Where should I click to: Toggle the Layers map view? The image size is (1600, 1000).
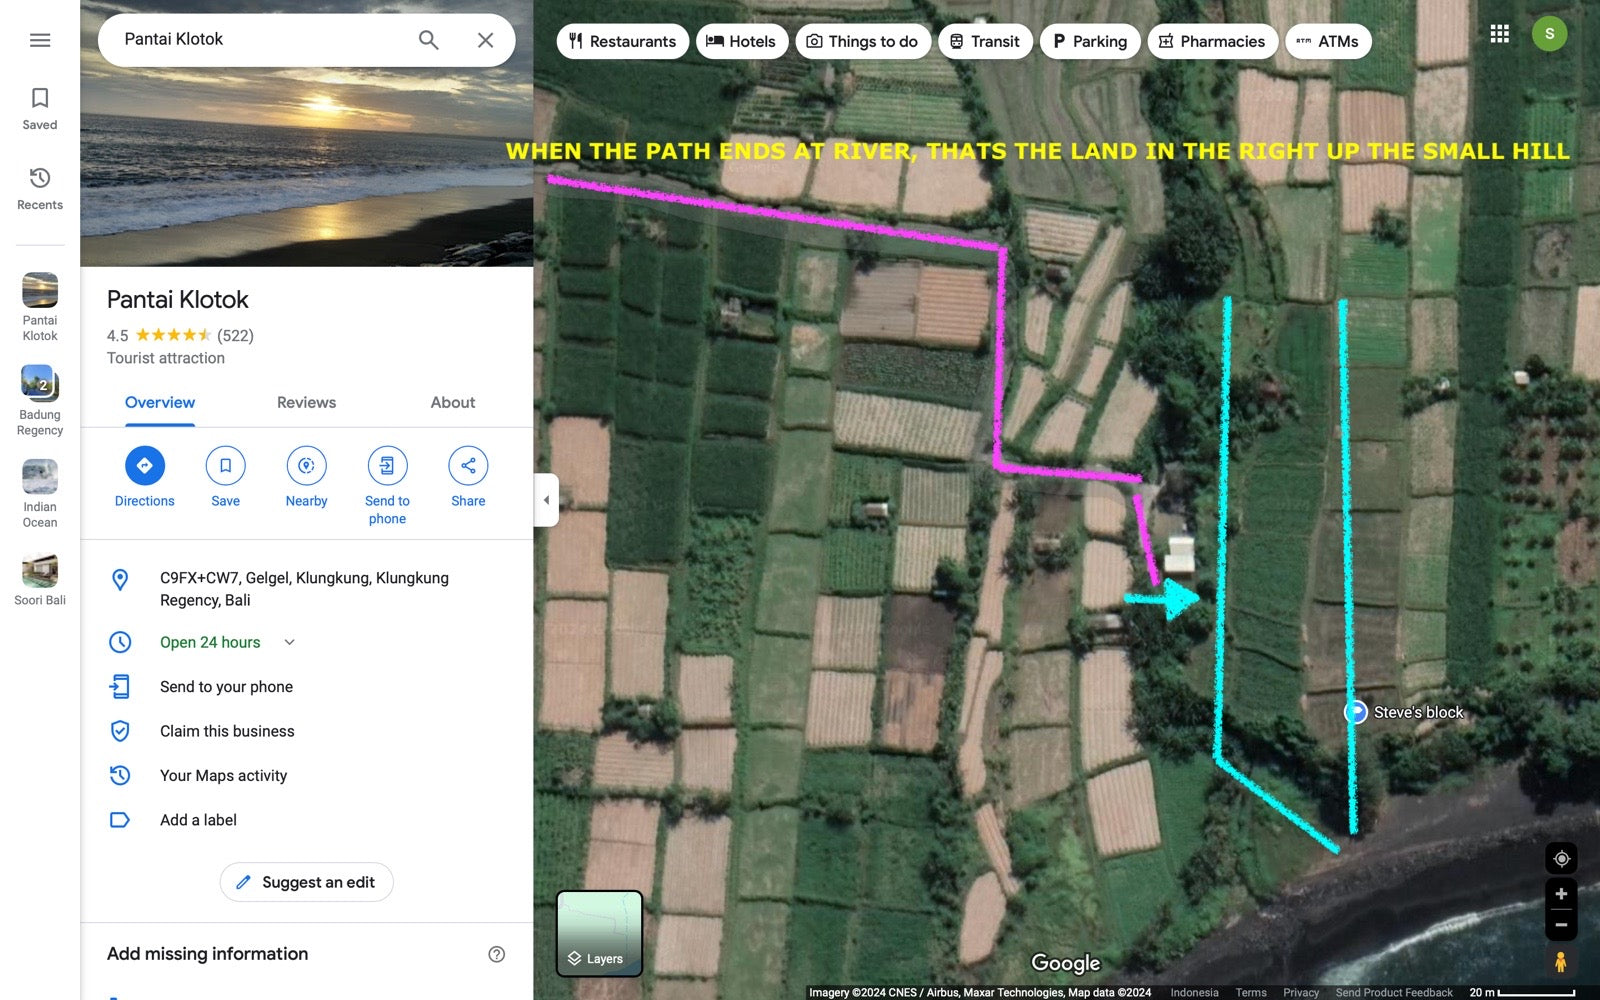(599, 933)
